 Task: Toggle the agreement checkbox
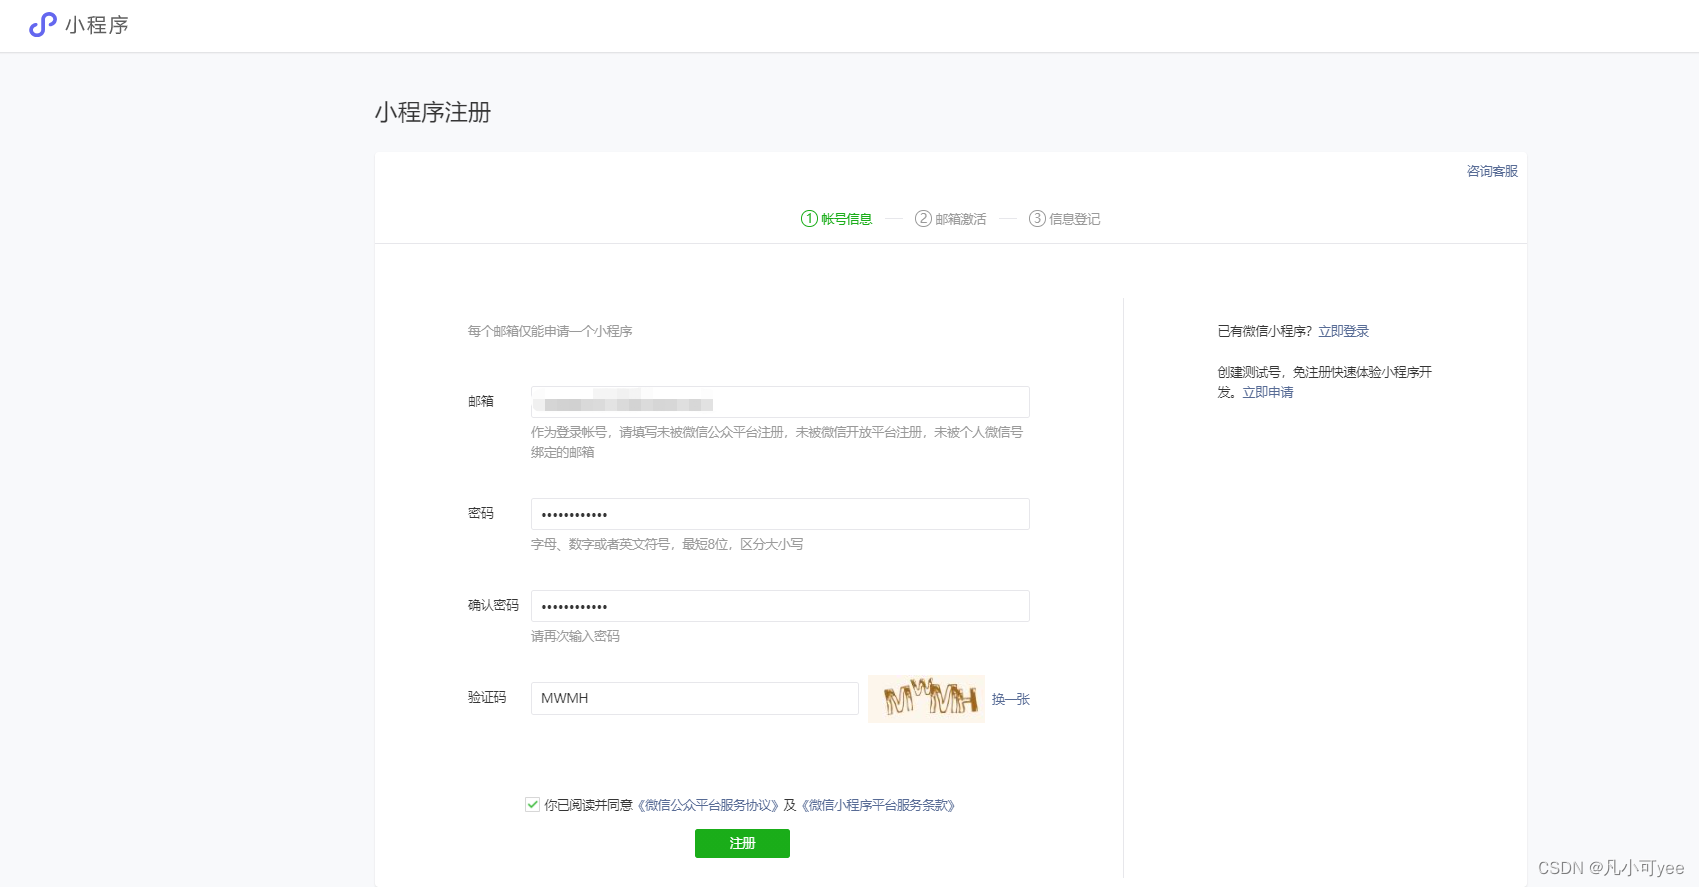(x=533, y=804)
